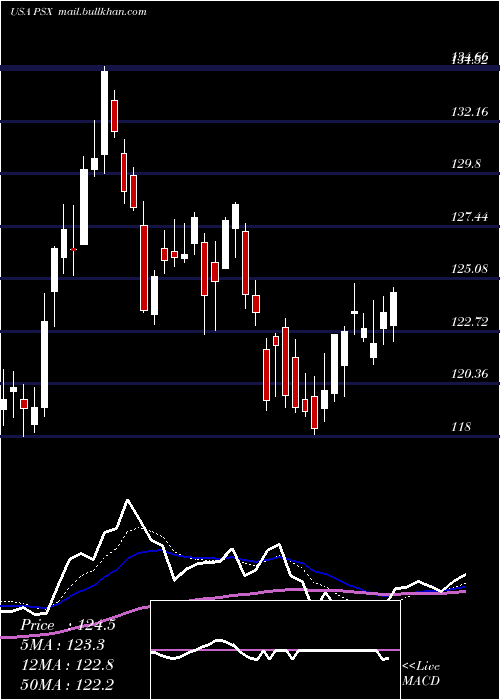500x700 pixels.
Task: Select the 129.8 price level label
Action: pyautogui.click(x=466, y=164)
